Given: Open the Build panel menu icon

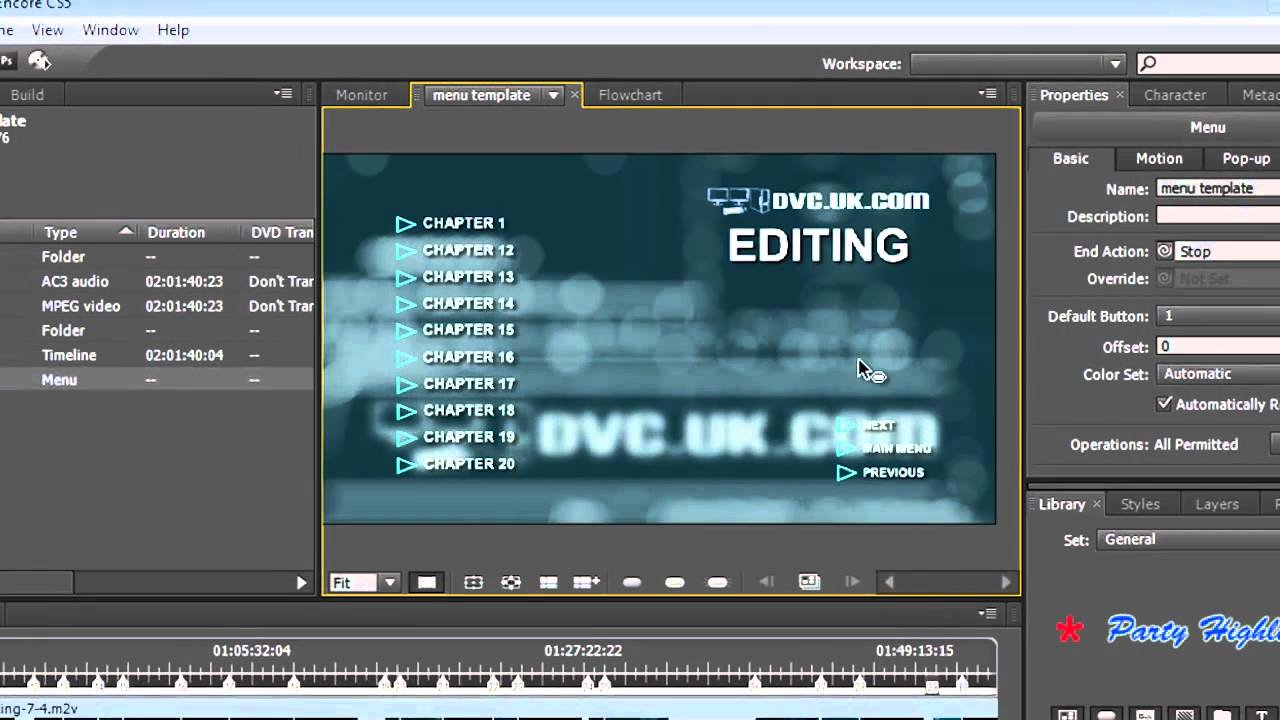Looking at the screenshot, I should click(x=283, y=93).
